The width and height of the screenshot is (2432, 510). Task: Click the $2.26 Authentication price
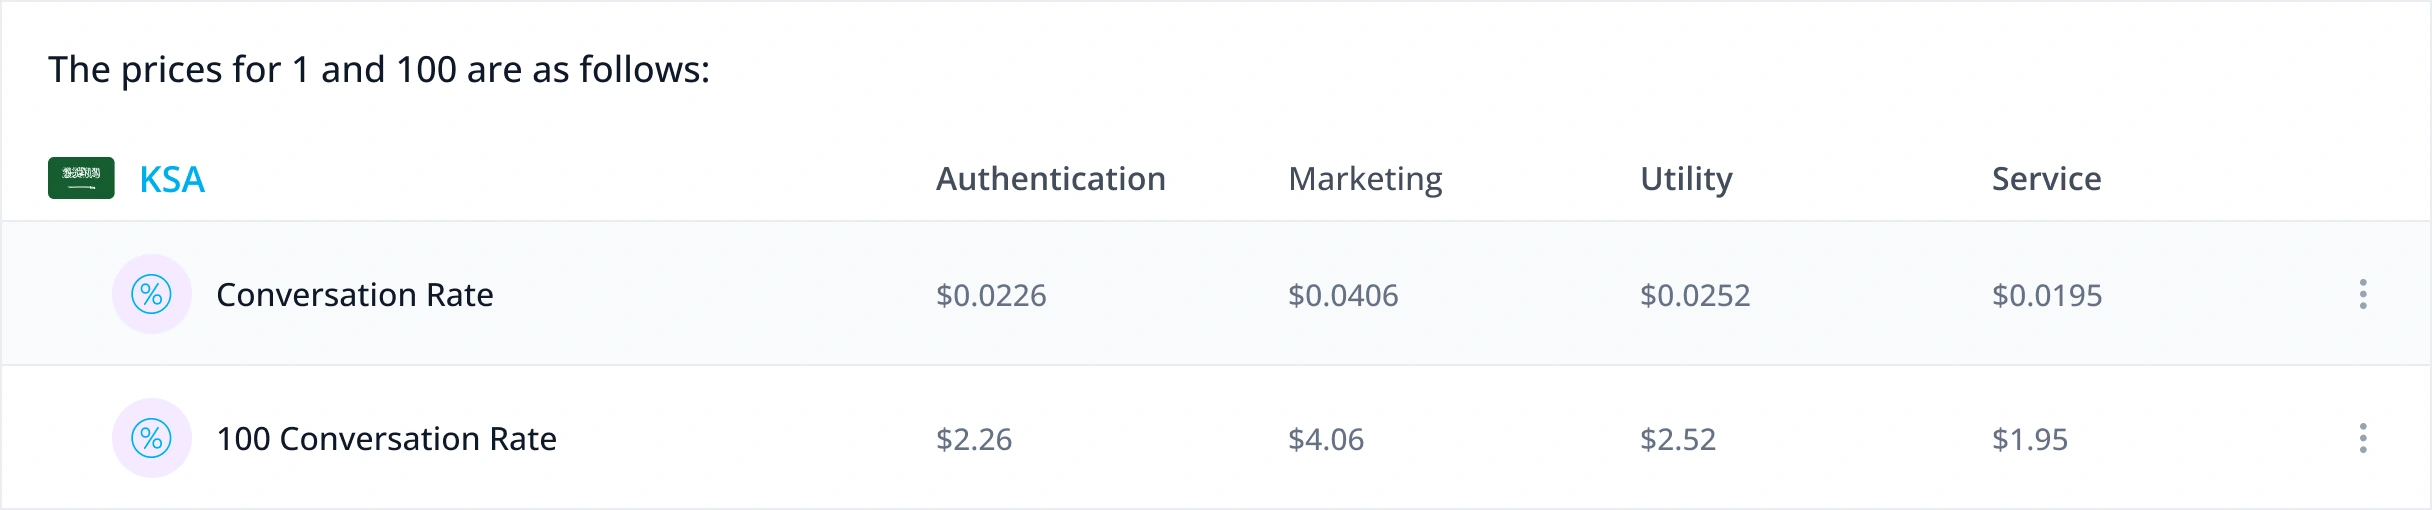(974, 439)
